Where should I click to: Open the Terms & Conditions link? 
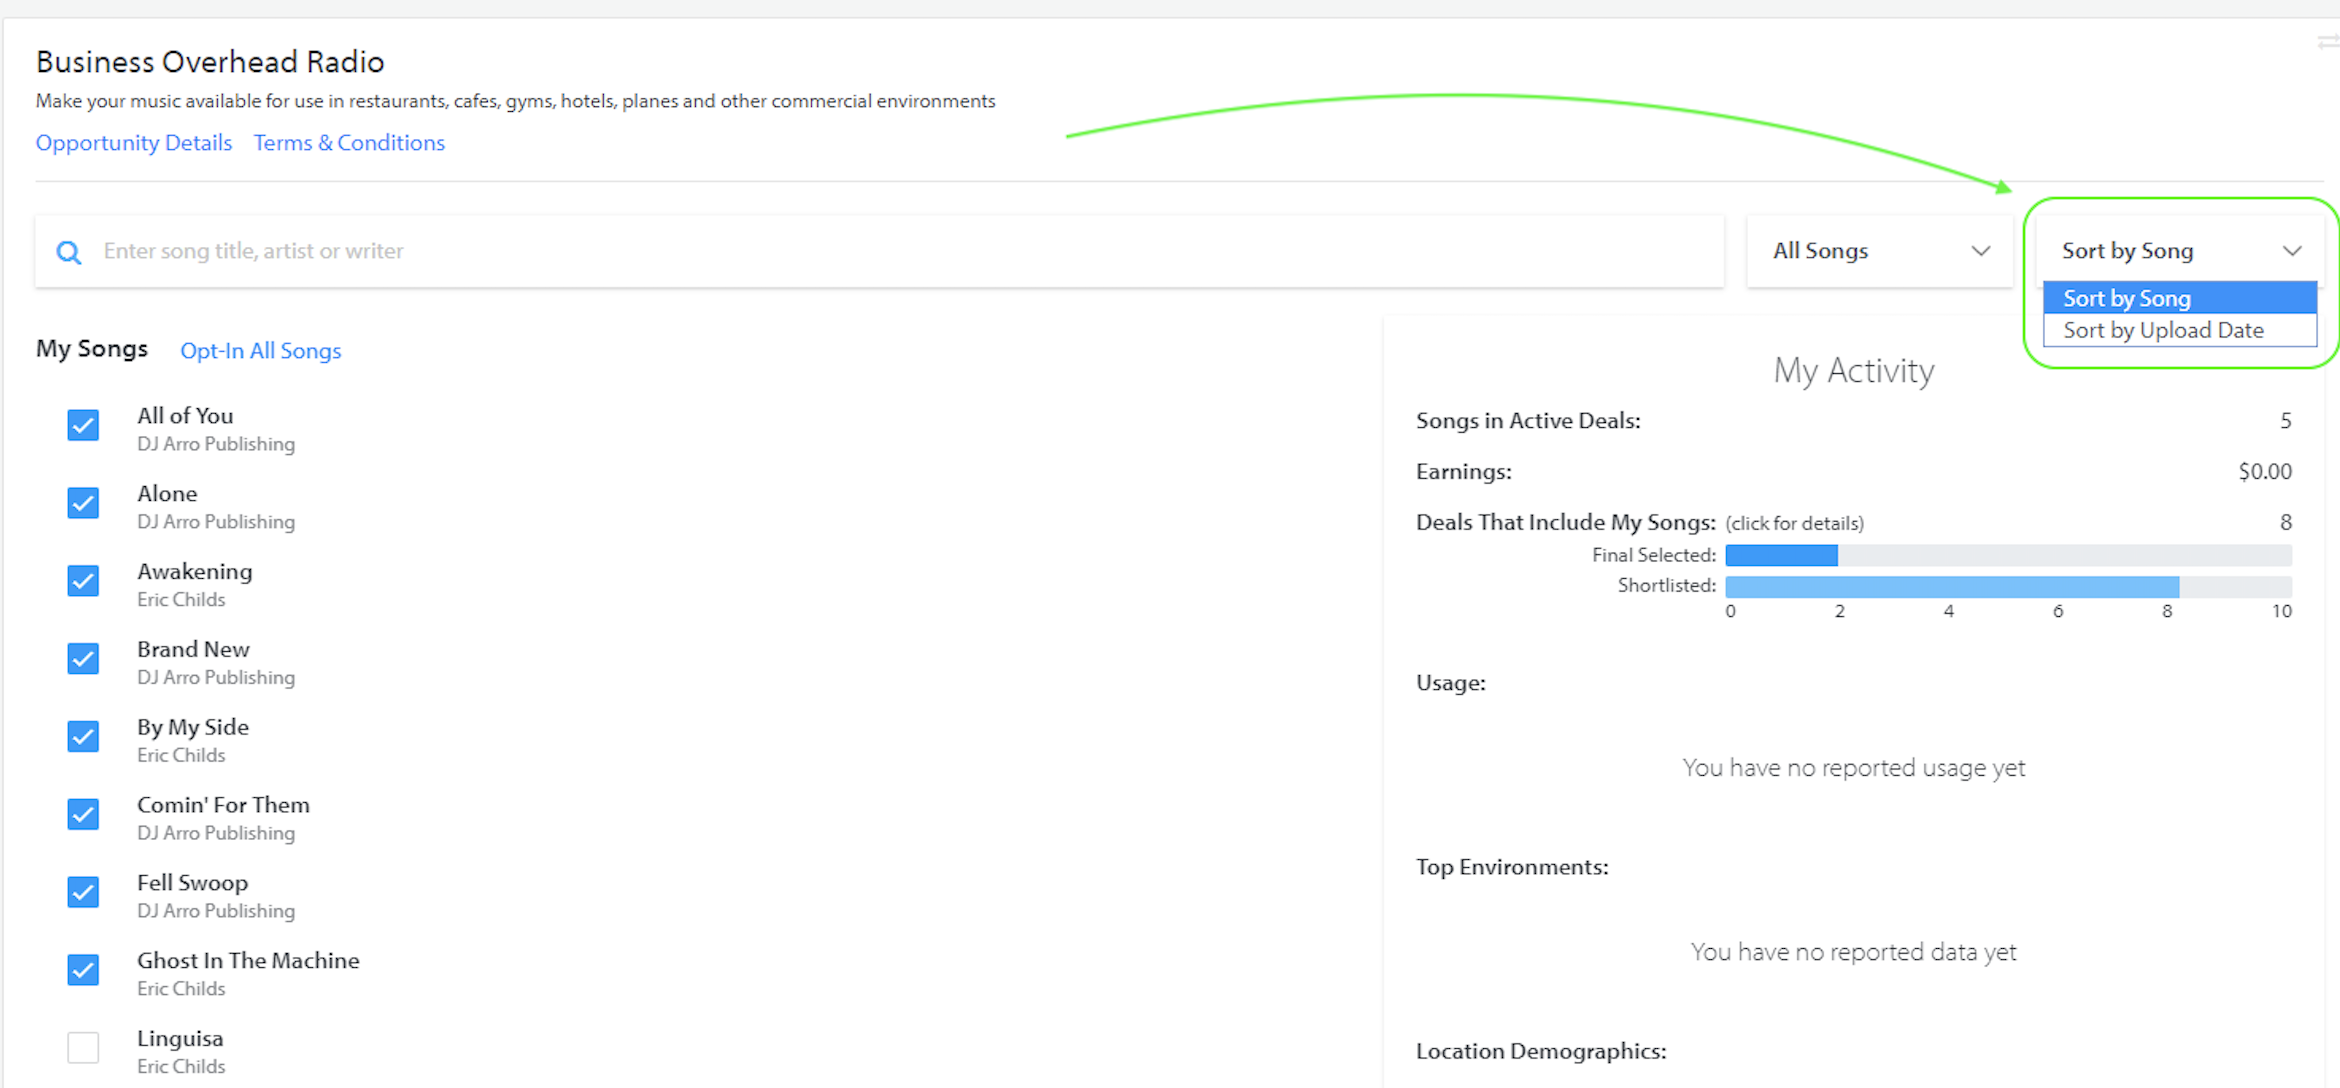click(x=349, y=143)
